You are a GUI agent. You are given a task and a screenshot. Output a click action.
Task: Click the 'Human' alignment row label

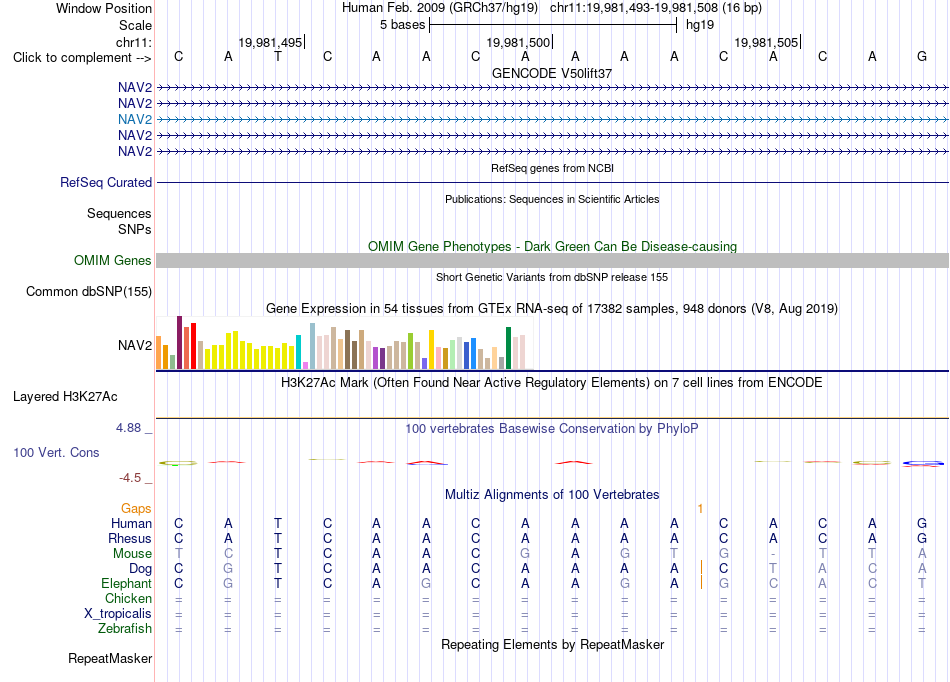[x=131, y=523]
